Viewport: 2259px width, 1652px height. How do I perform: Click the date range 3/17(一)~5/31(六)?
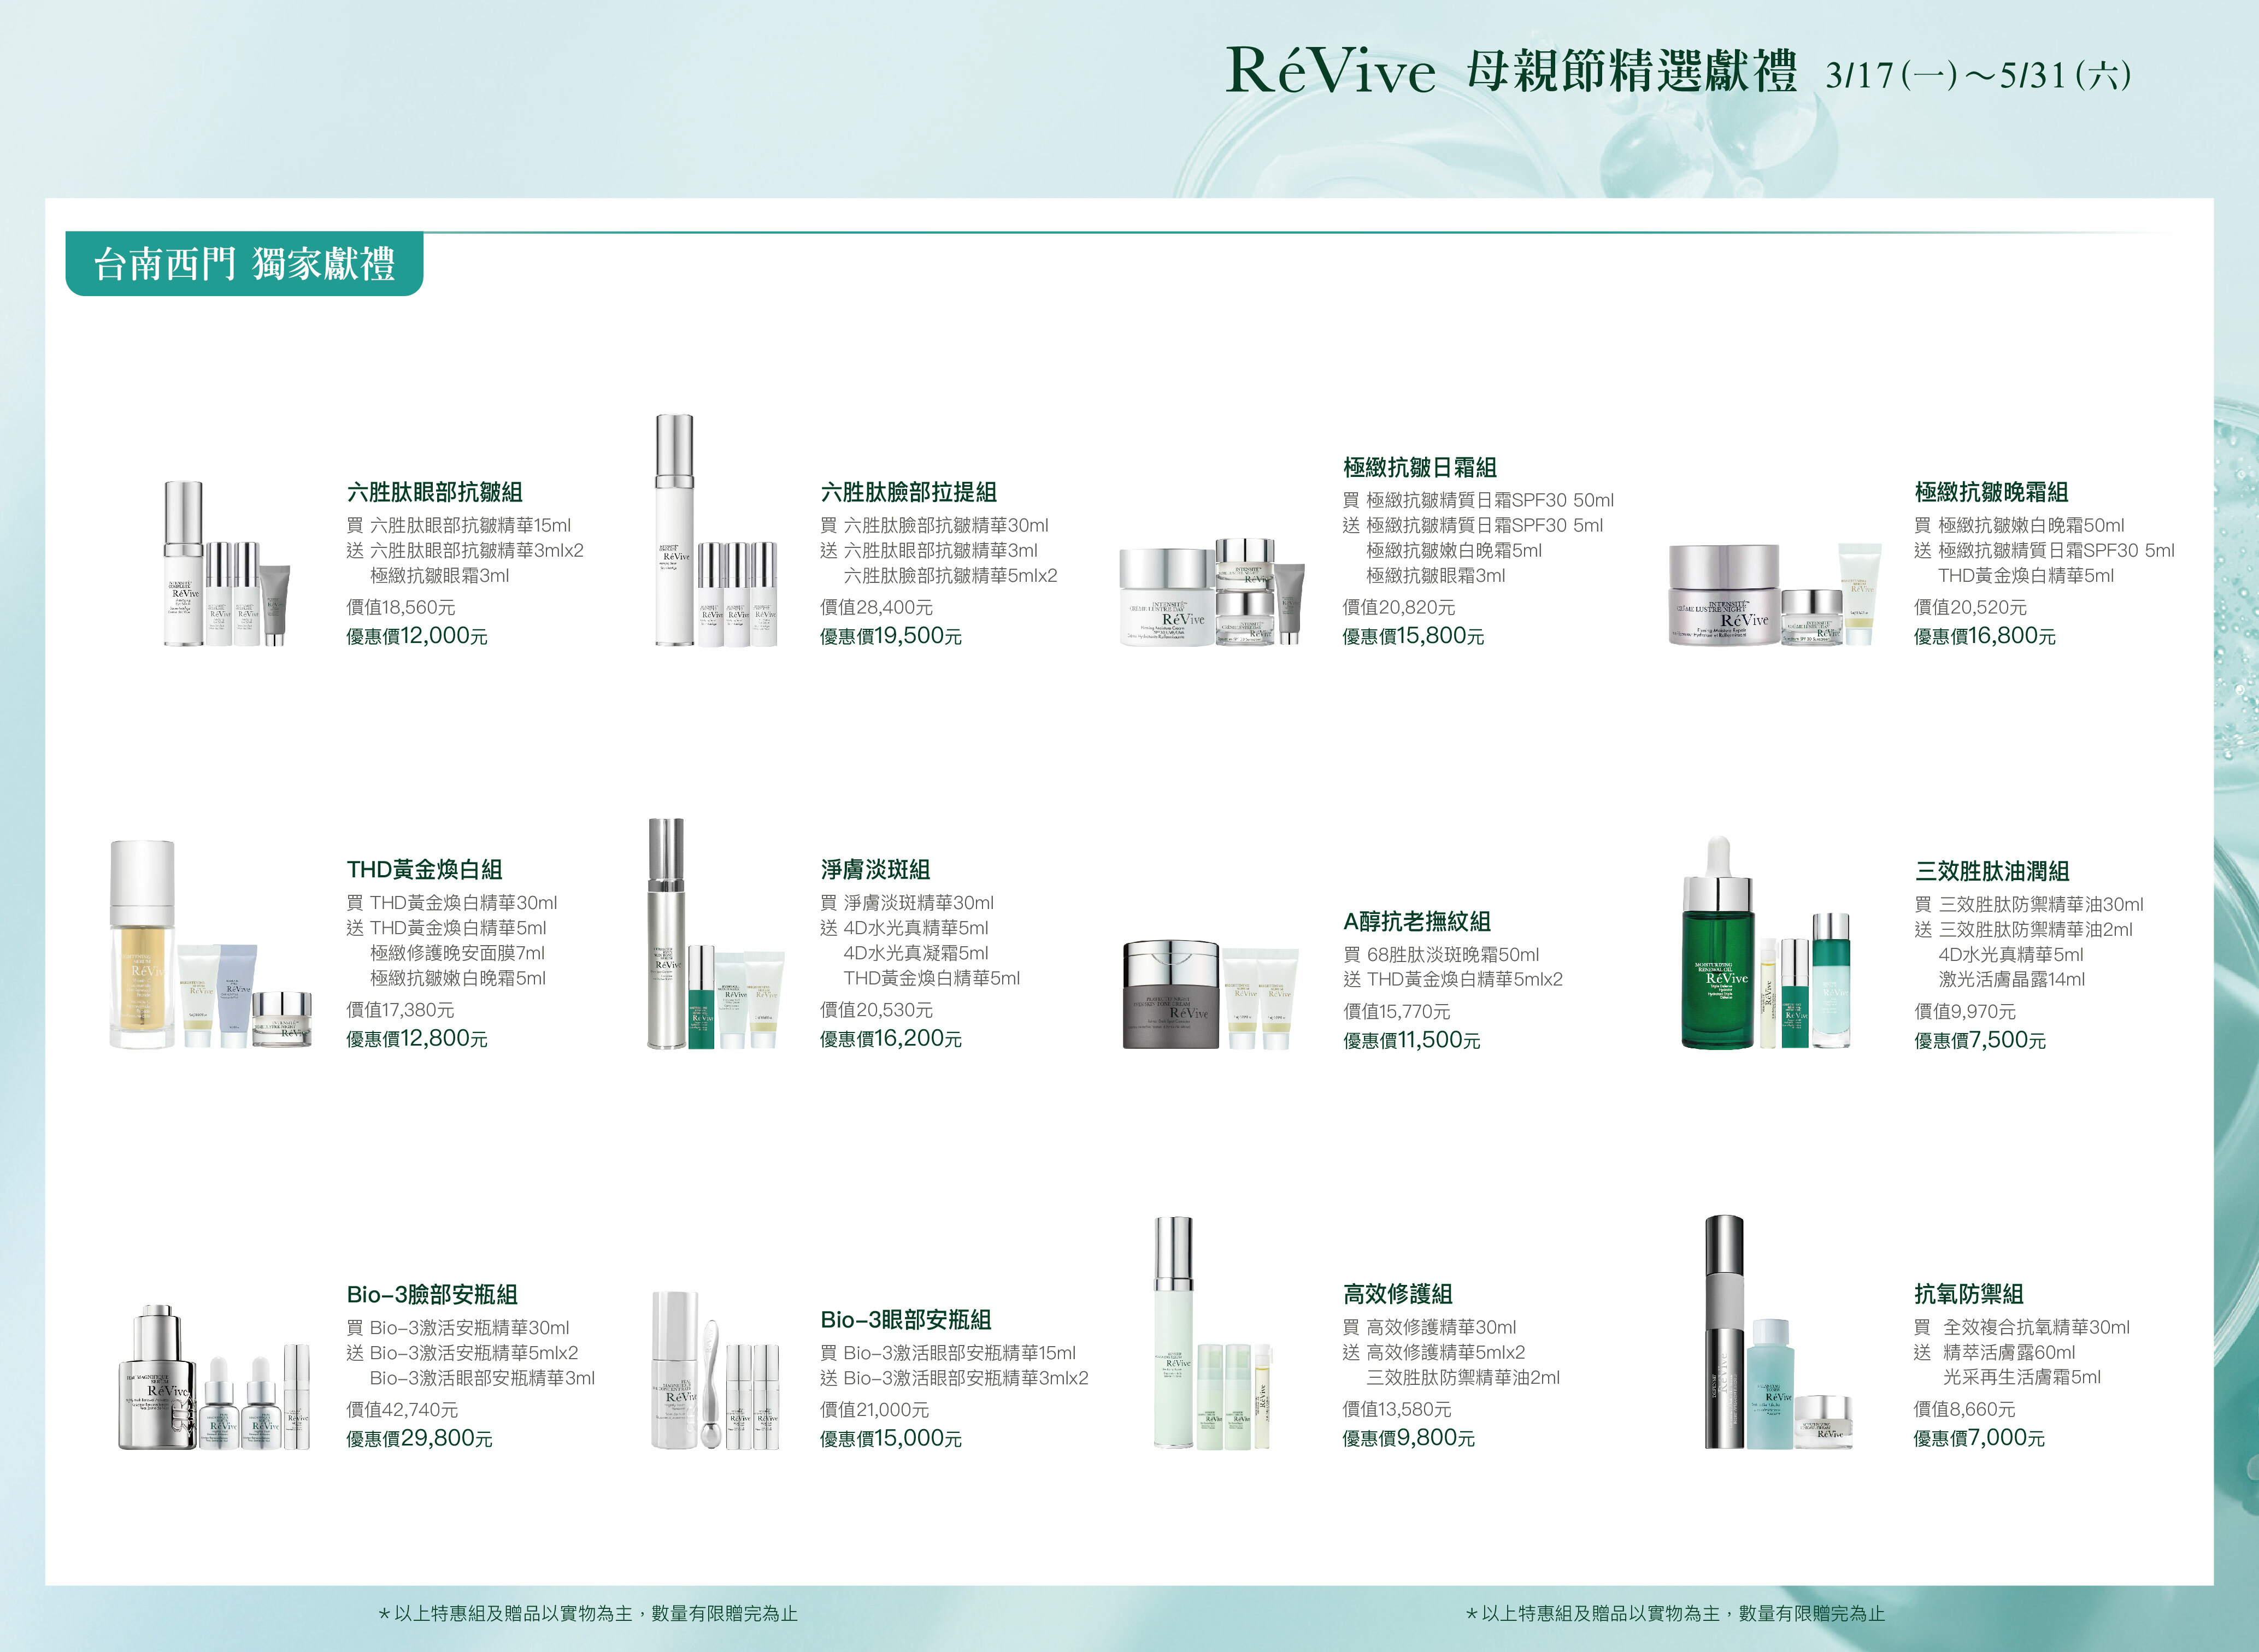tap(1978, 75)
